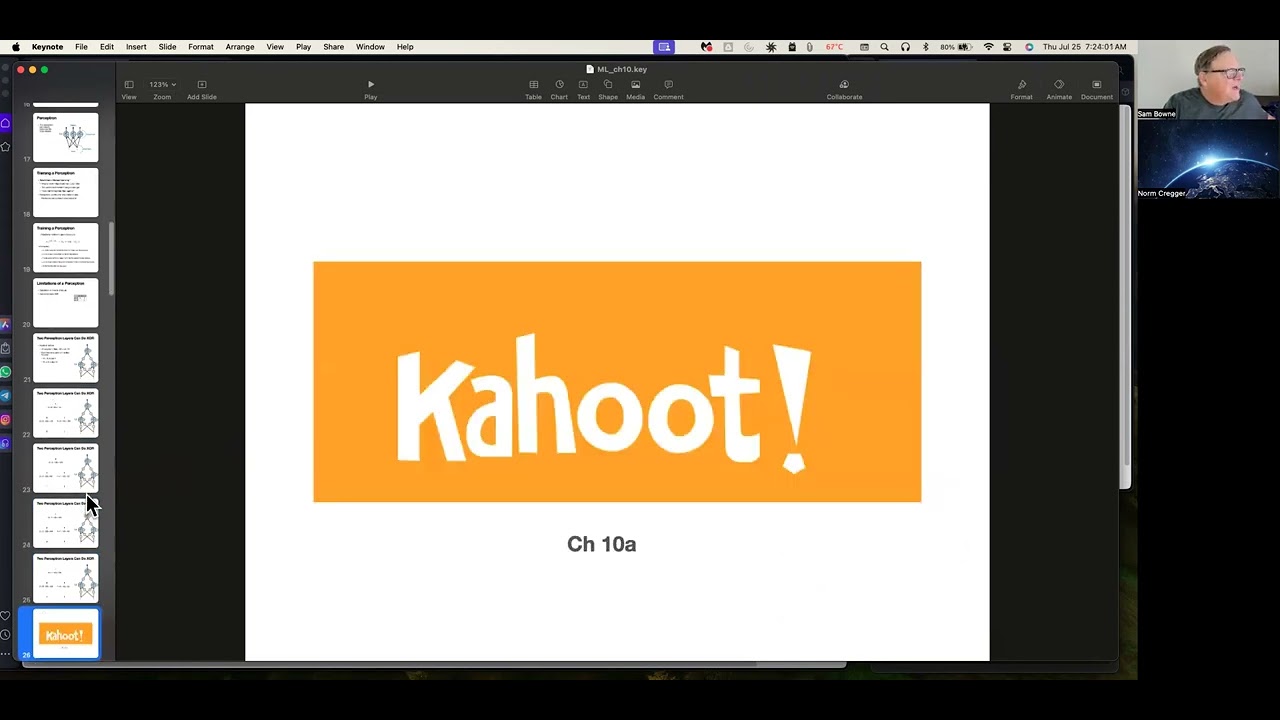1280x720 pixels.
Task: Select the "Ch 10a" text on slide
Action: coord(601,544)
